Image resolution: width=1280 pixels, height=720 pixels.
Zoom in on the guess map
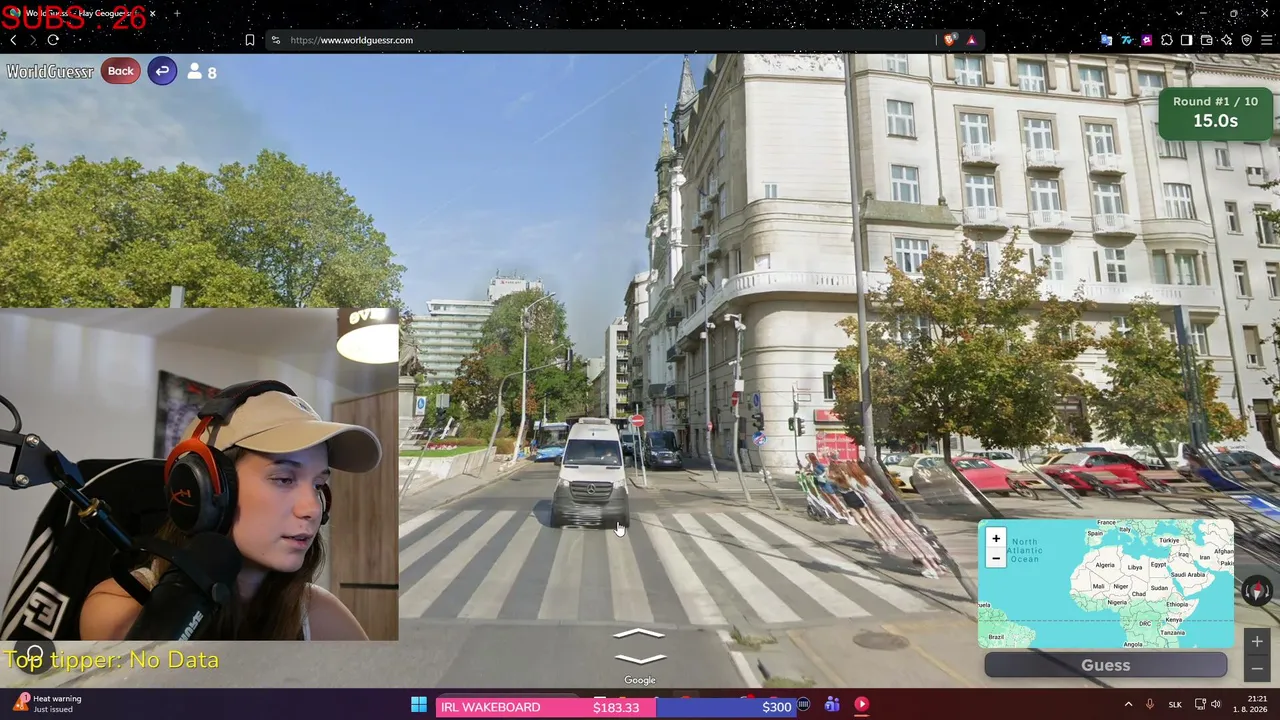click(x=995, y=538)
